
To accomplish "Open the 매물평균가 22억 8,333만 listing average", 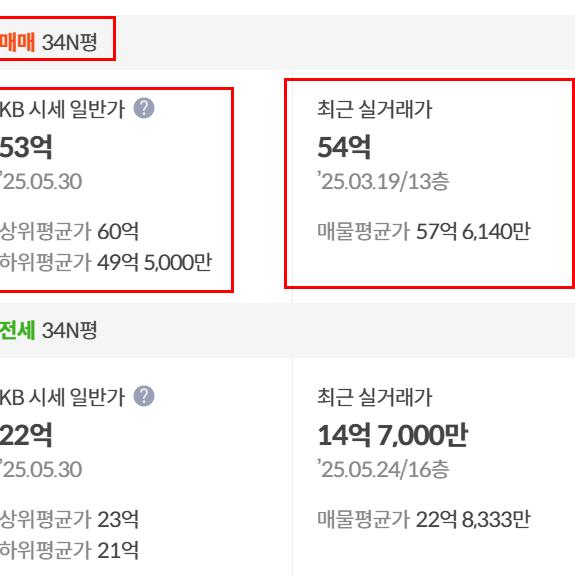I will pos(424,519).
